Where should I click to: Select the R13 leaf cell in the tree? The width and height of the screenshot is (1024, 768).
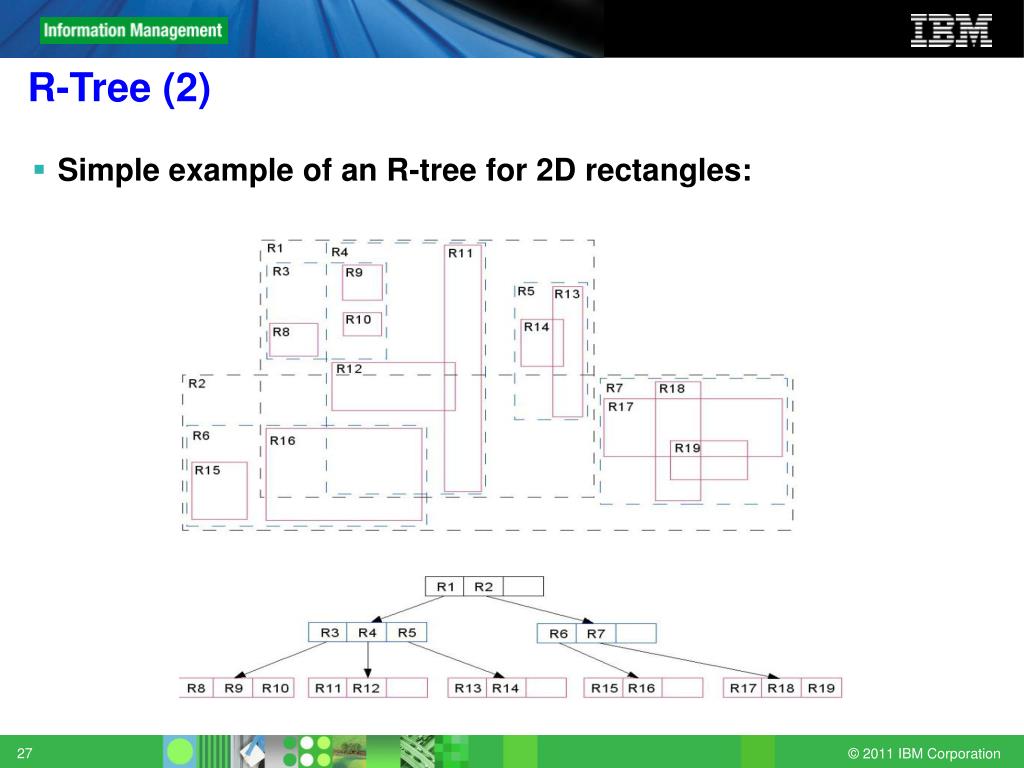[468, 688]
